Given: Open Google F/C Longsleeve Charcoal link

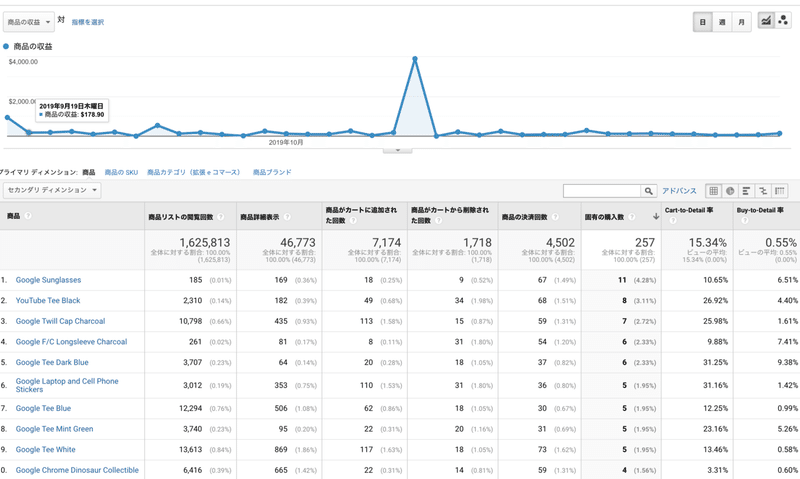Looking at the screenshot, I should coord(71,342).
